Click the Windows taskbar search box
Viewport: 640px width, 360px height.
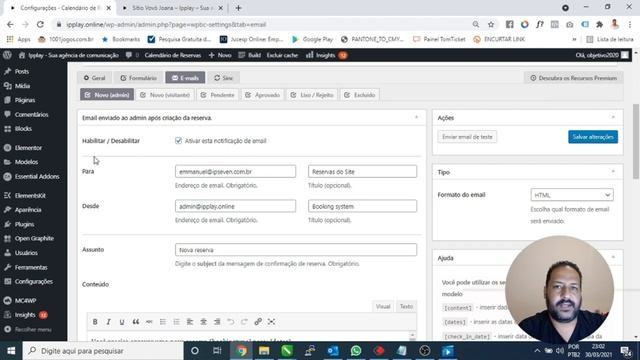click(103, 351)
